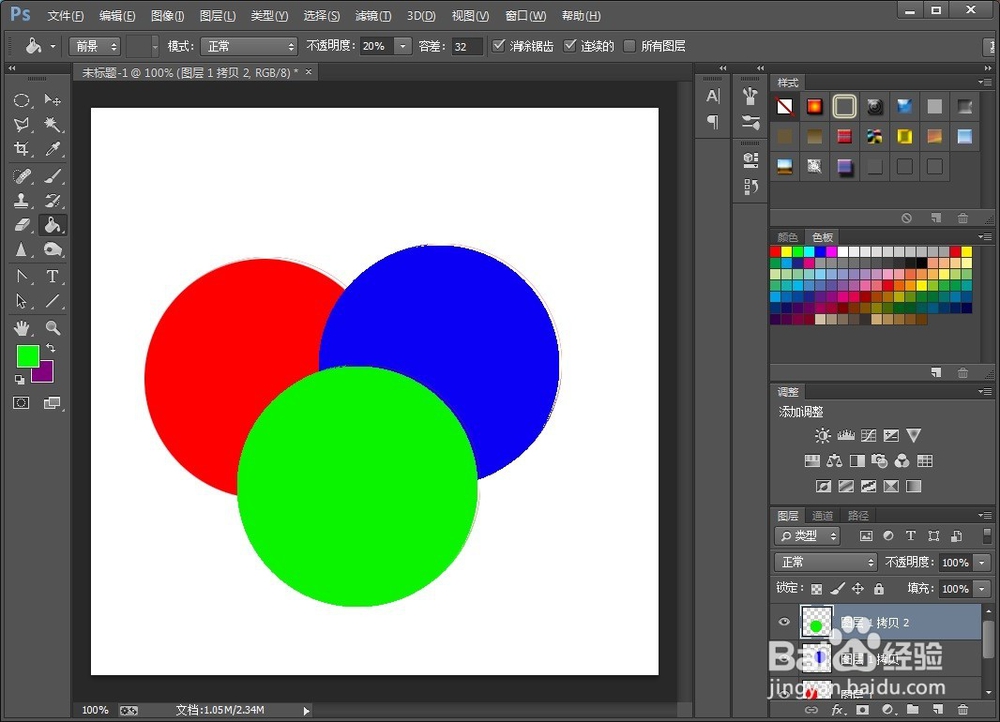Select the Clone Stamp tool
This screenshot has height=722, width=1000.
pos(21,200)
